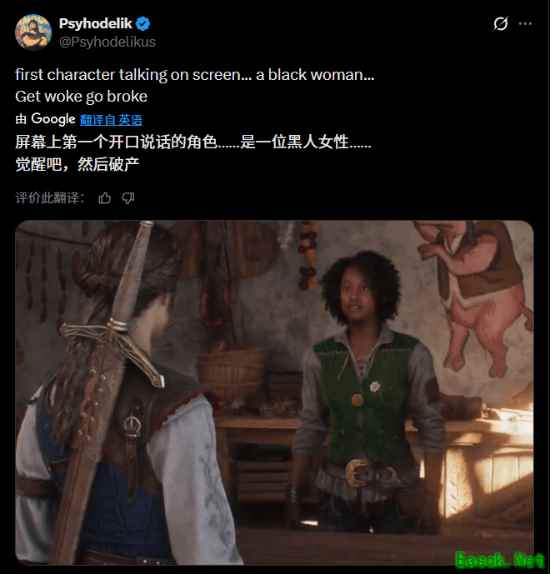Open the three-dot more options menu

[x=525, y=24]
